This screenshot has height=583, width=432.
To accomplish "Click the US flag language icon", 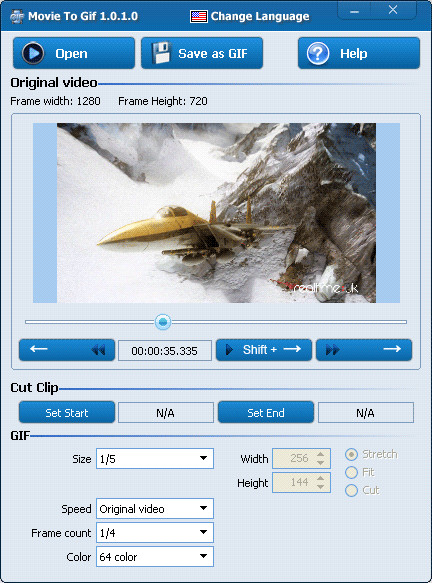I will (x=199, y=16).
